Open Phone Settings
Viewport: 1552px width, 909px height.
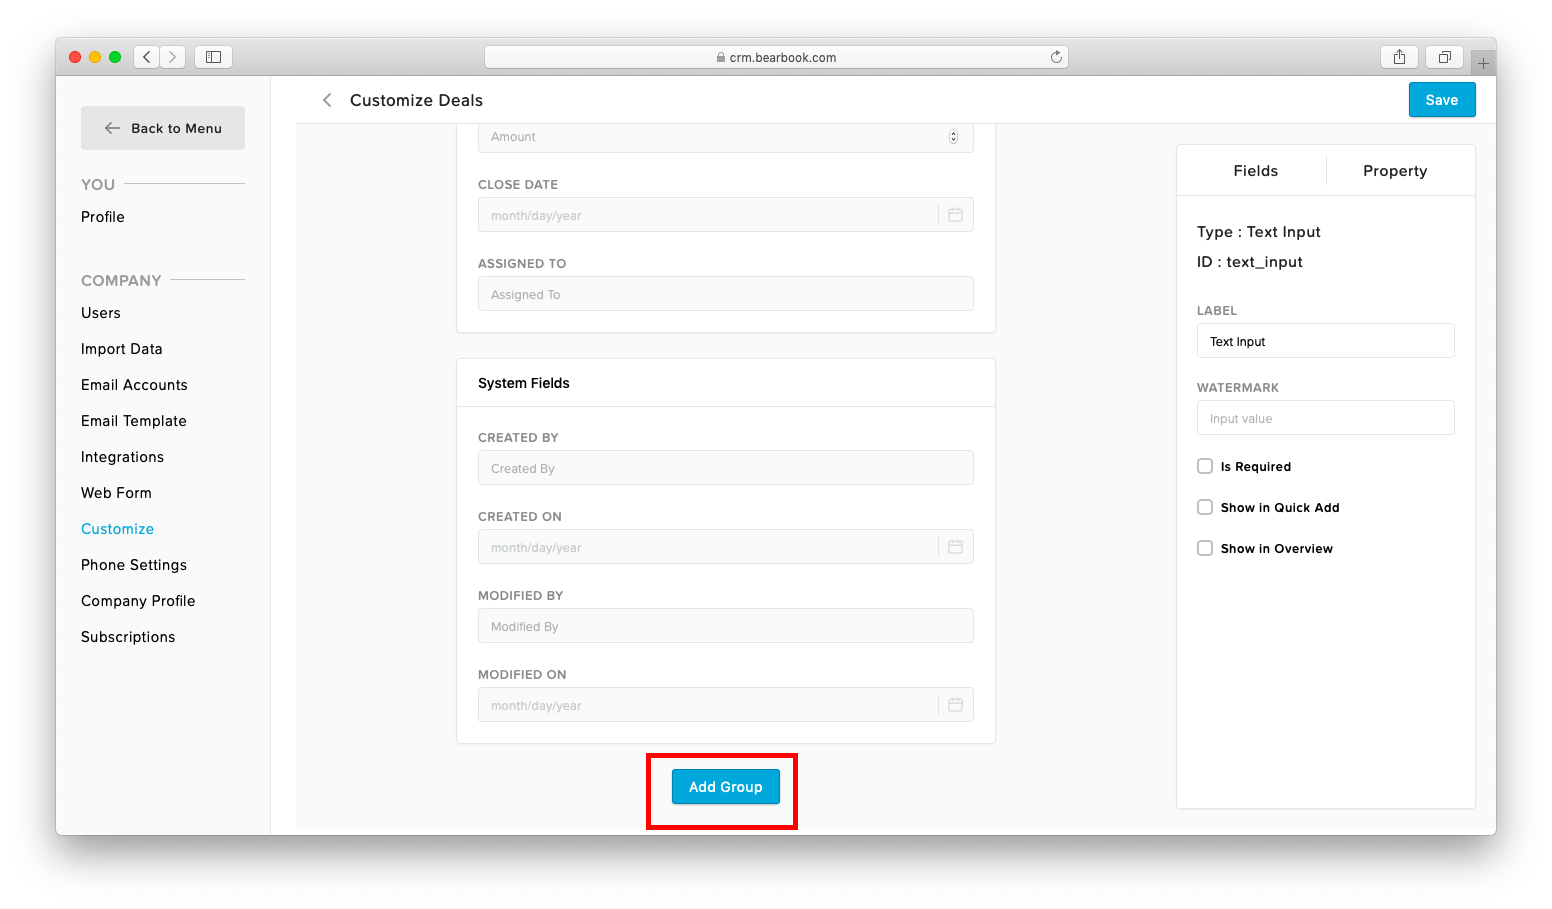click(x=134, y=565)
